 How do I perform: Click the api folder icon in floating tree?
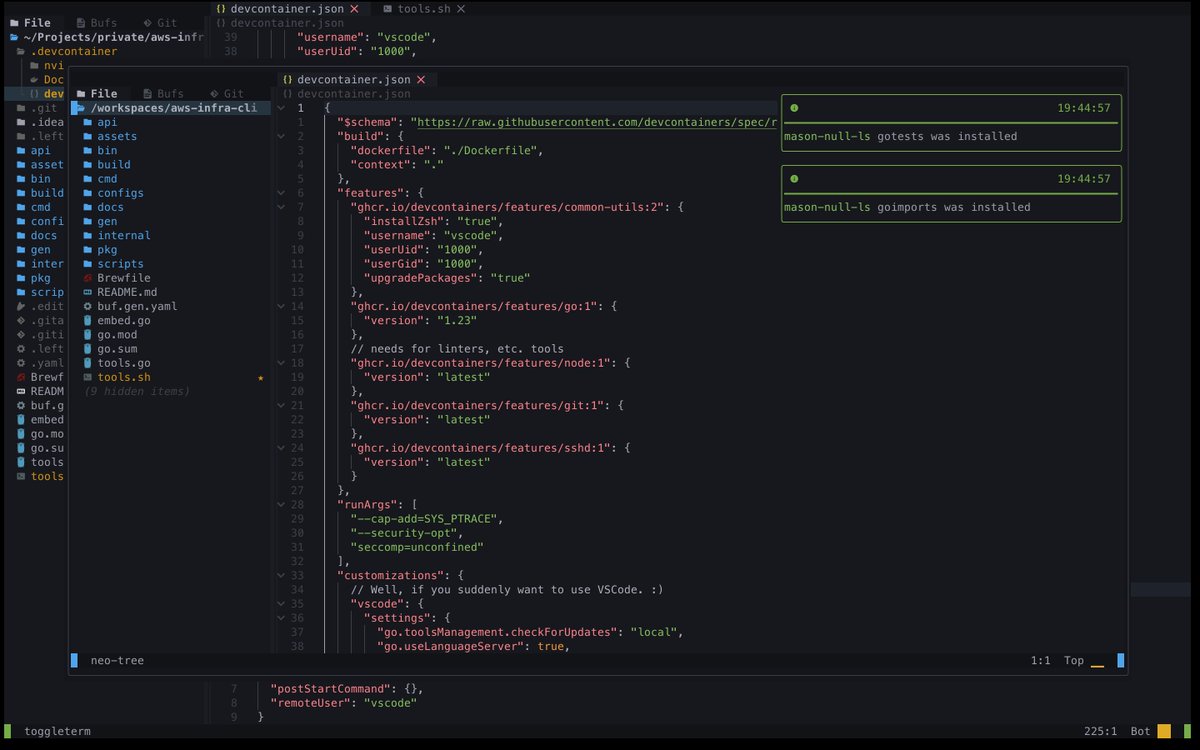pos(88,122)
